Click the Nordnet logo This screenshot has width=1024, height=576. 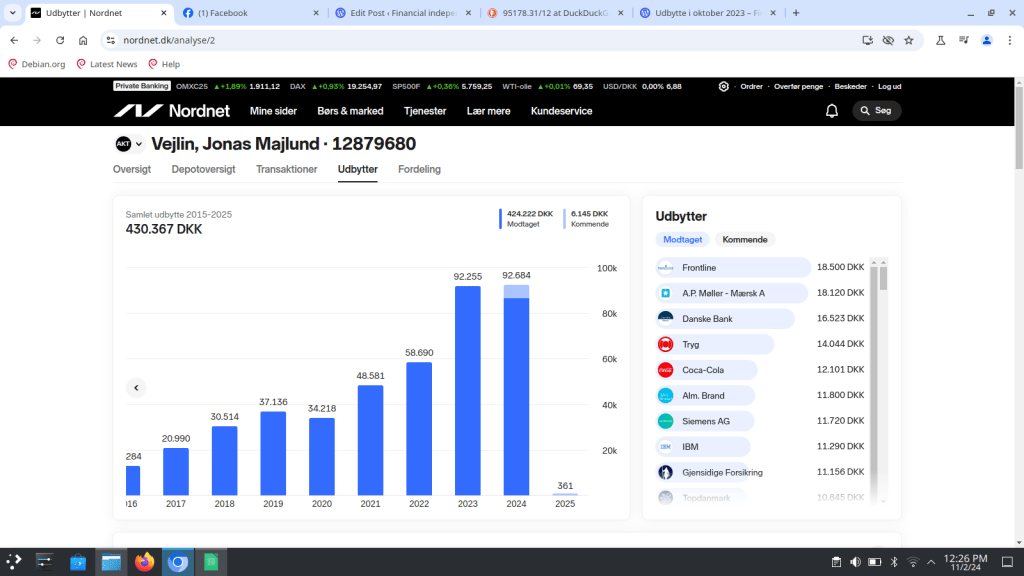click(171, 111)
